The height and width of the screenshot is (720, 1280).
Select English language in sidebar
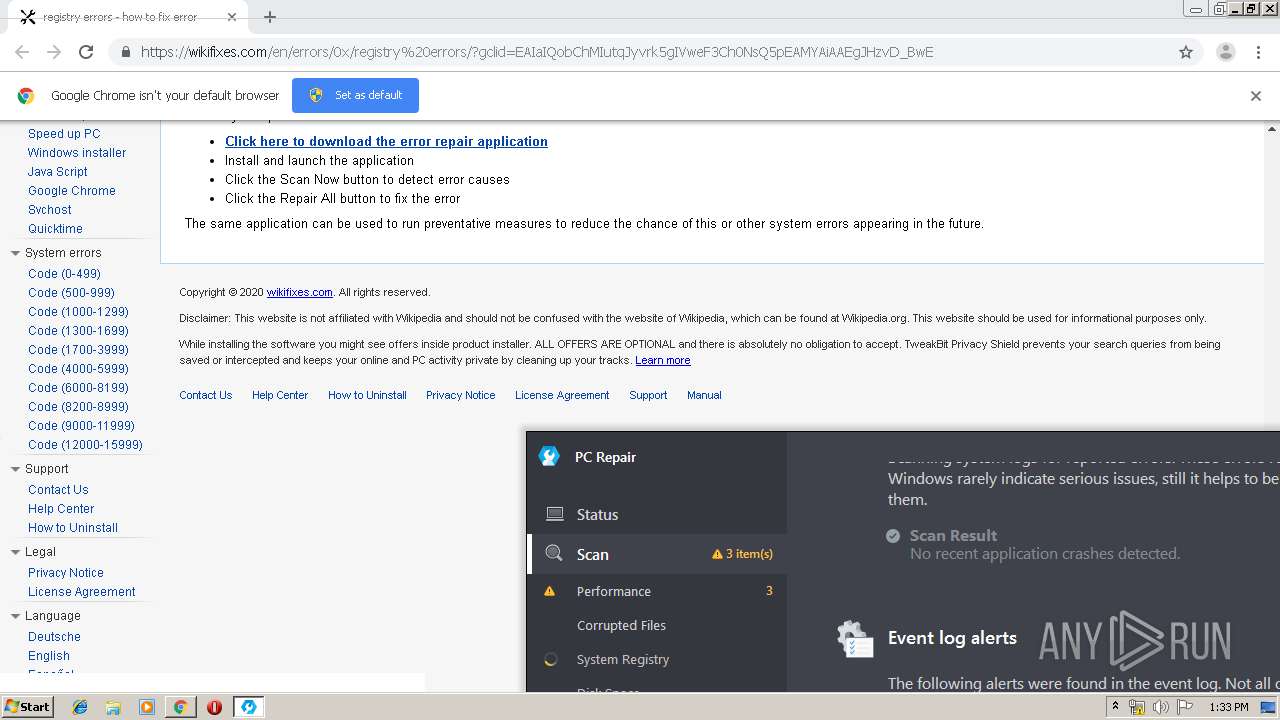pyautogui.click(x=49, y=655)
